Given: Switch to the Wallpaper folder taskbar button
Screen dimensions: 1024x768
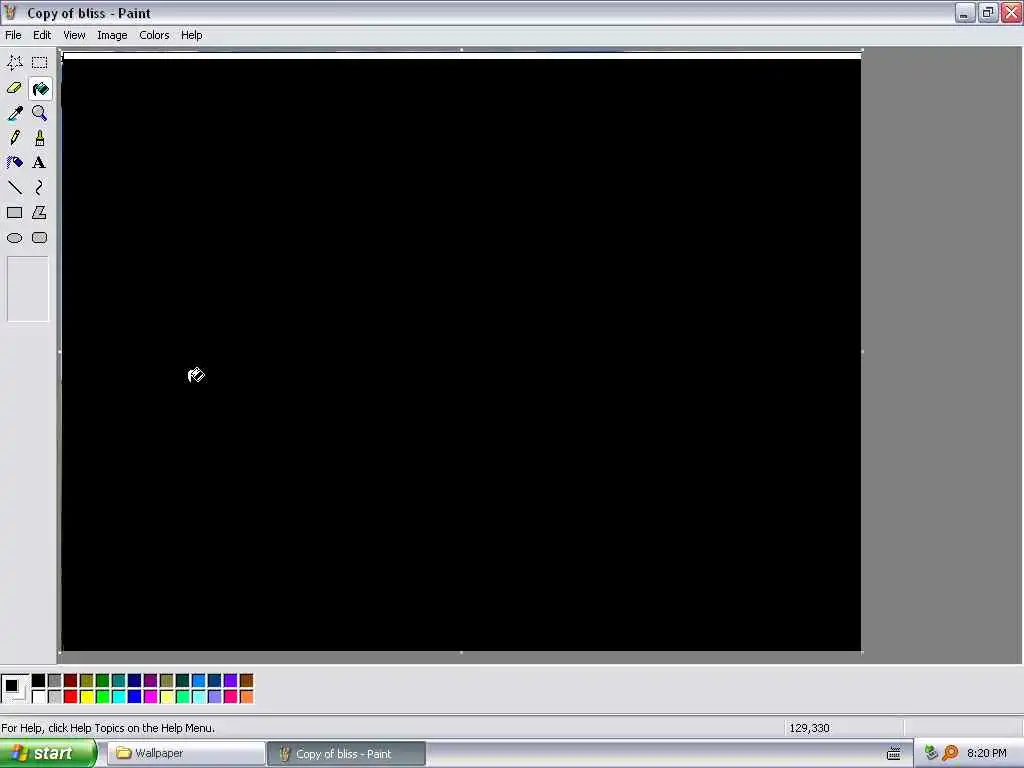Looking at the screenshot, I should (x=185, y=754).
